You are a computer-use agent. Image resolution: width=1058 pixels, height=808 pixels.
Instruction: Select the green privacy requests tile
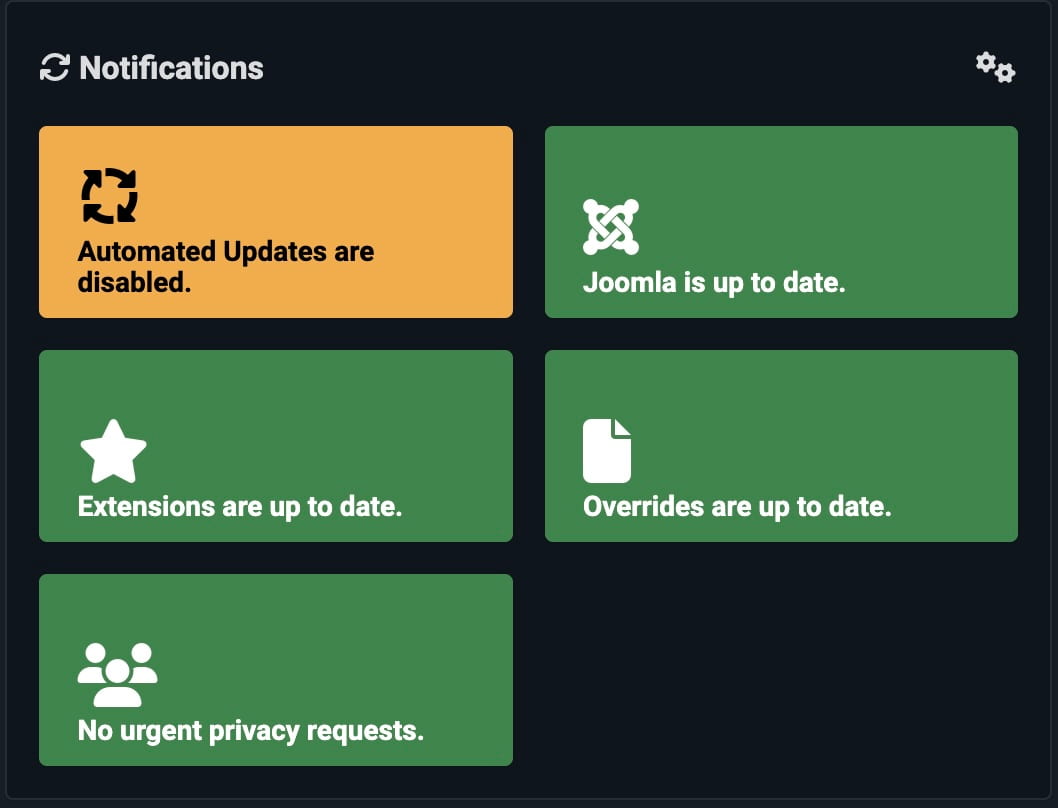pos(276,670)
